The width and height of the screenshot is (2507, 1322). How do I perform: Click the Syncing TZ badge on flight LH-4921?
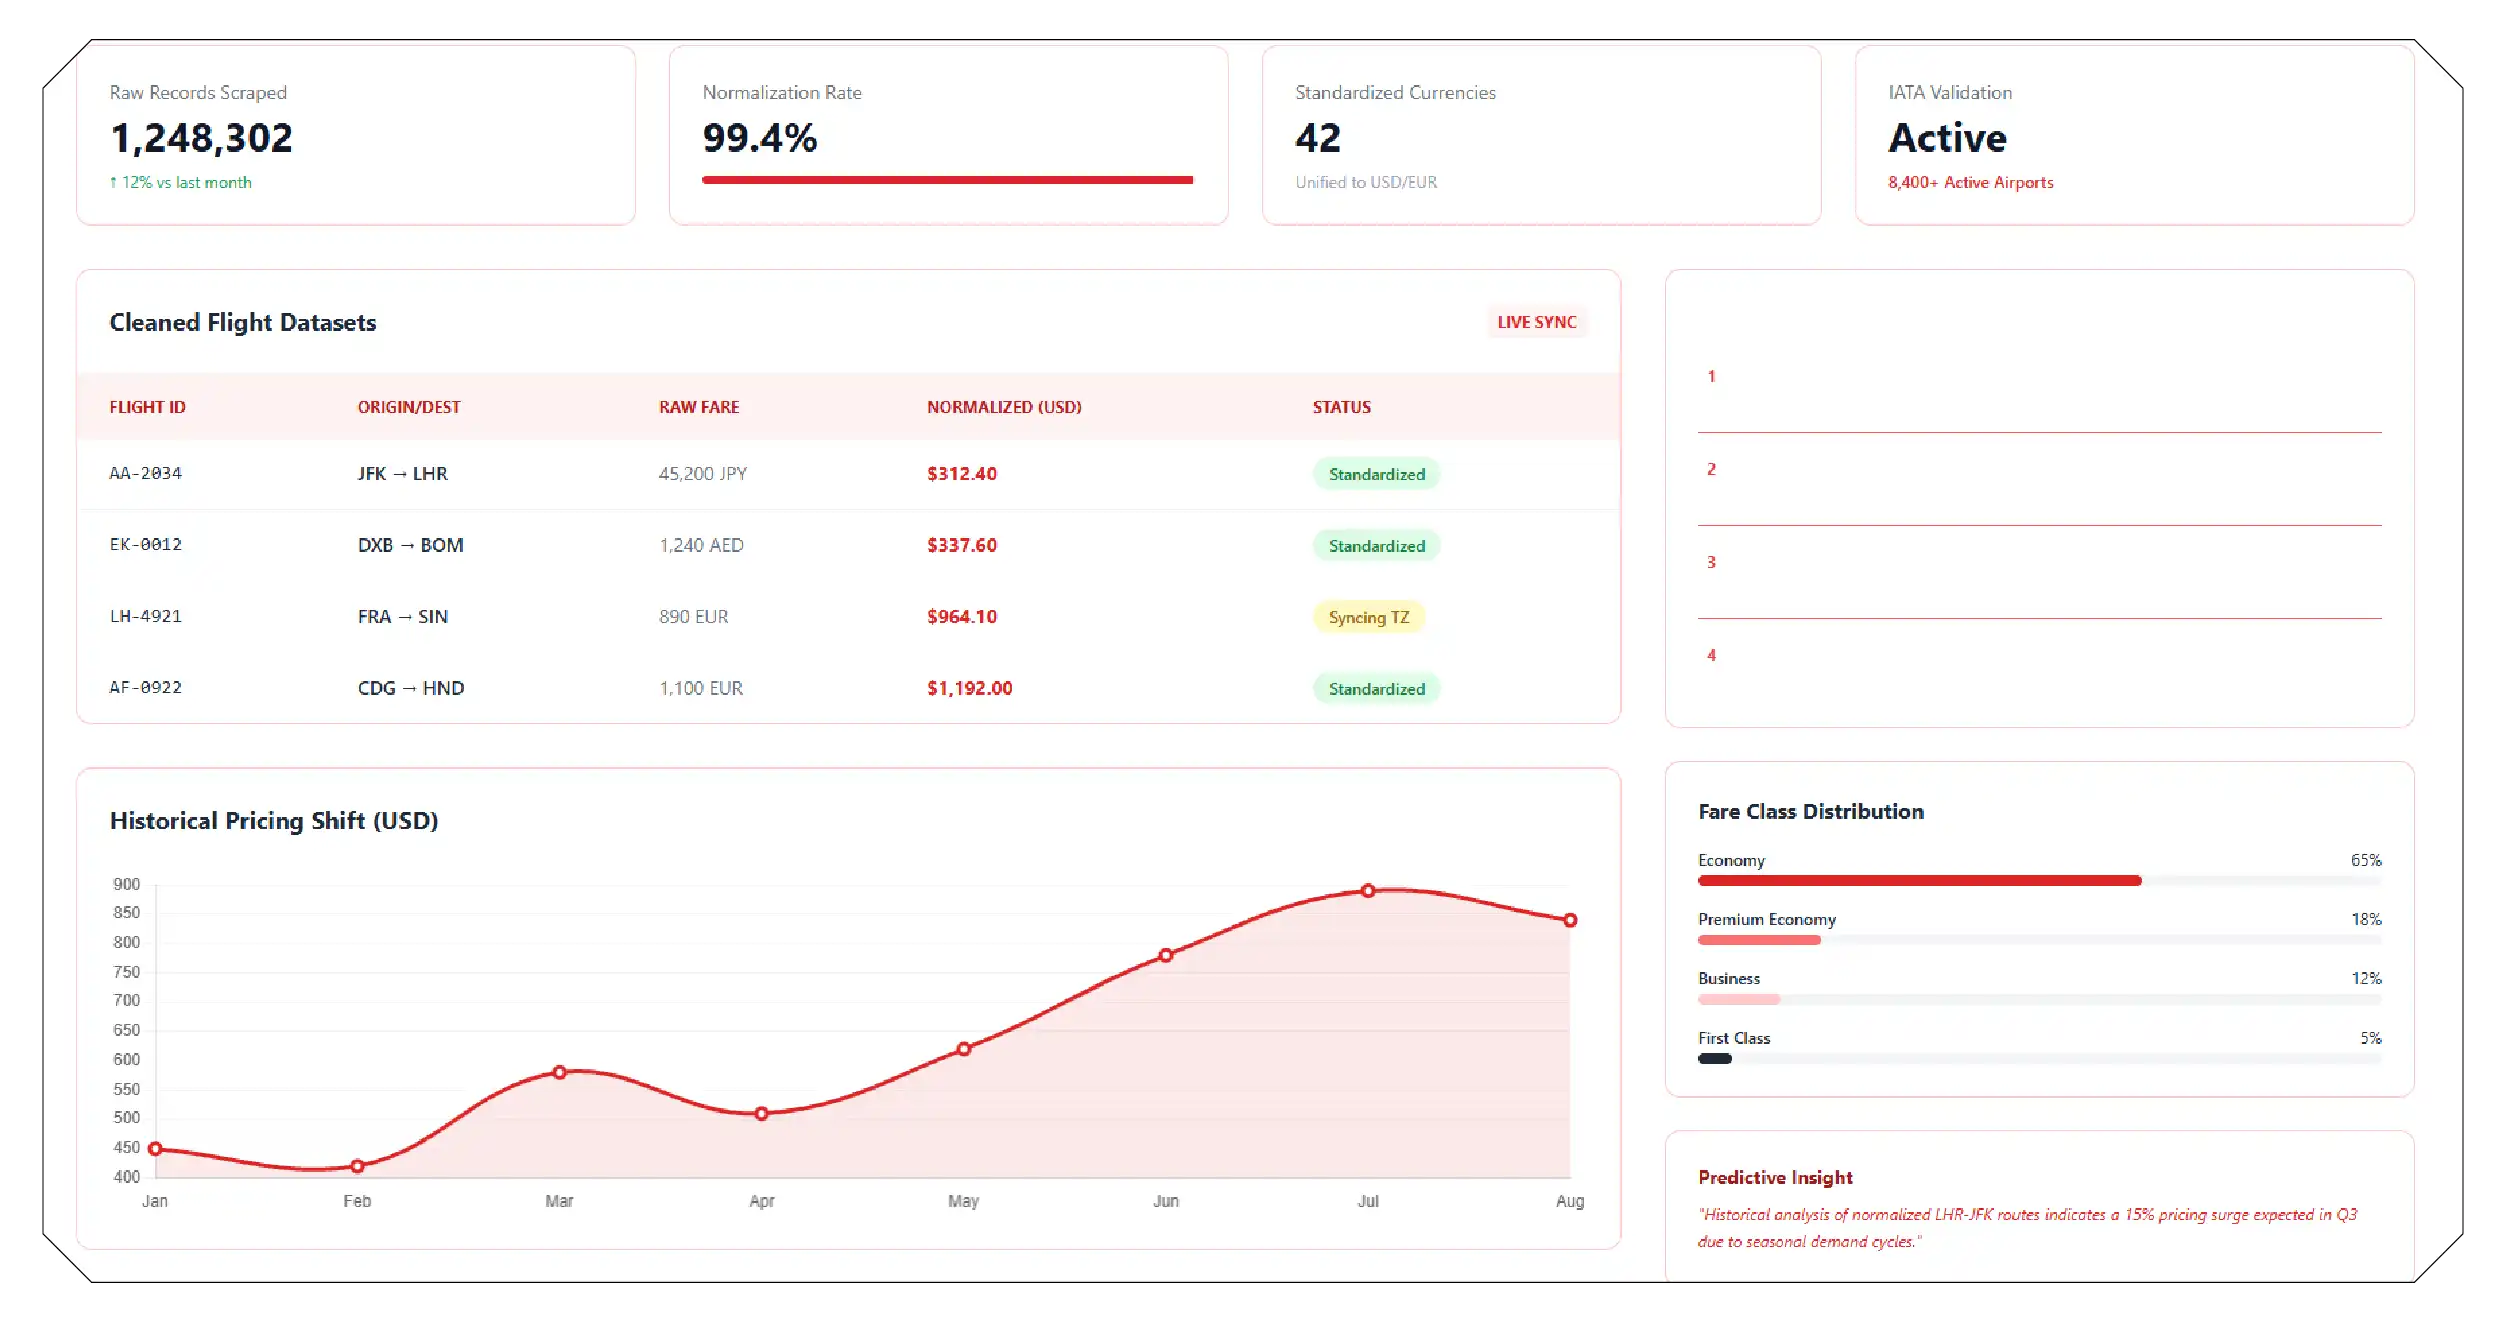click(1369, 617)
